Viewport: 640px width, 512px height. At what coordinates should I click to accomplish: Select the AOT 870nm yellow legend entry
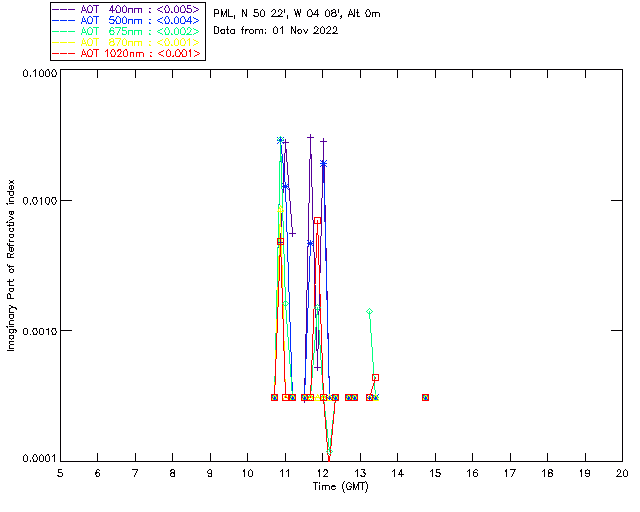point(127,42)
